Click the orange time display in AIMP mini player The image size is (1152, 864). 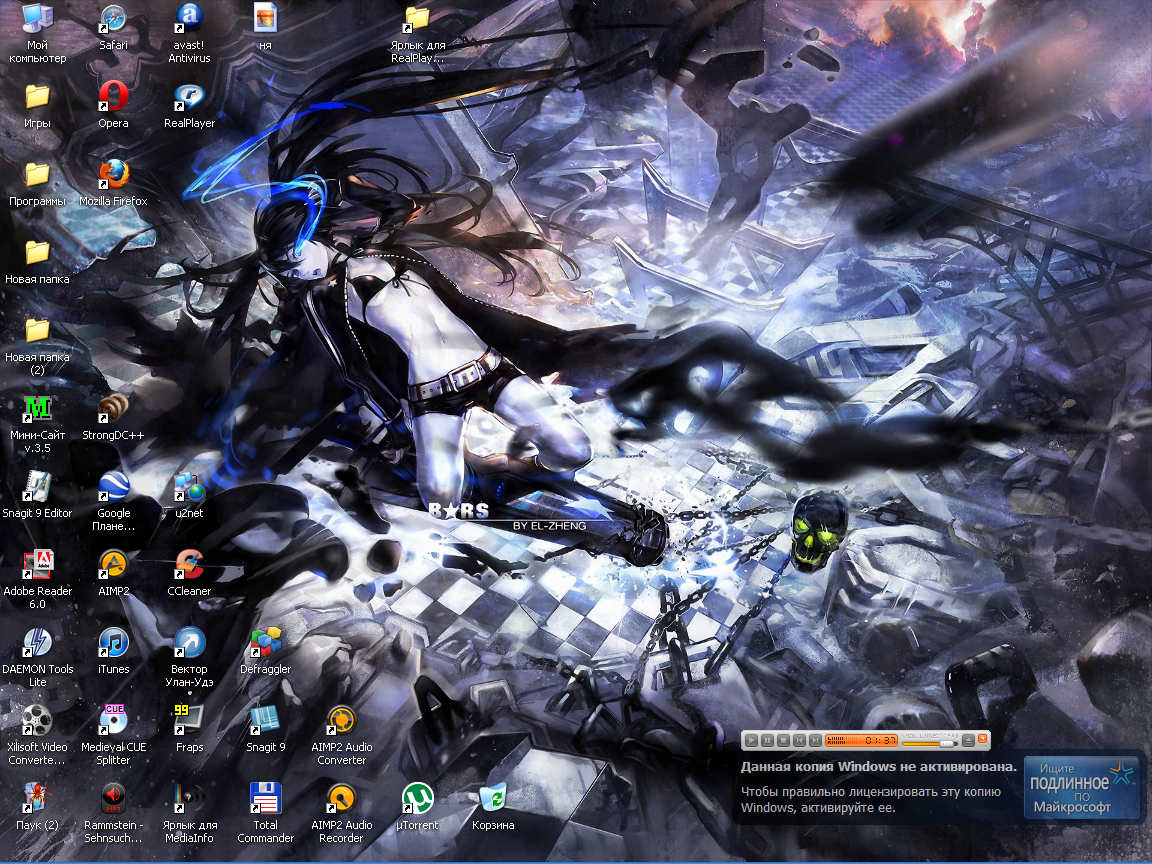[861, 741]
